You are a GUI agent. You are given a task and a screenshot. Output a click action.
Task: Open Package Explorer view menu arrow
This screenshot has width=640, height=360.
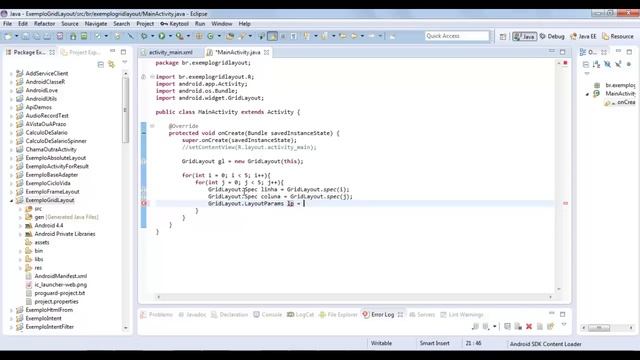click(125, 62)
